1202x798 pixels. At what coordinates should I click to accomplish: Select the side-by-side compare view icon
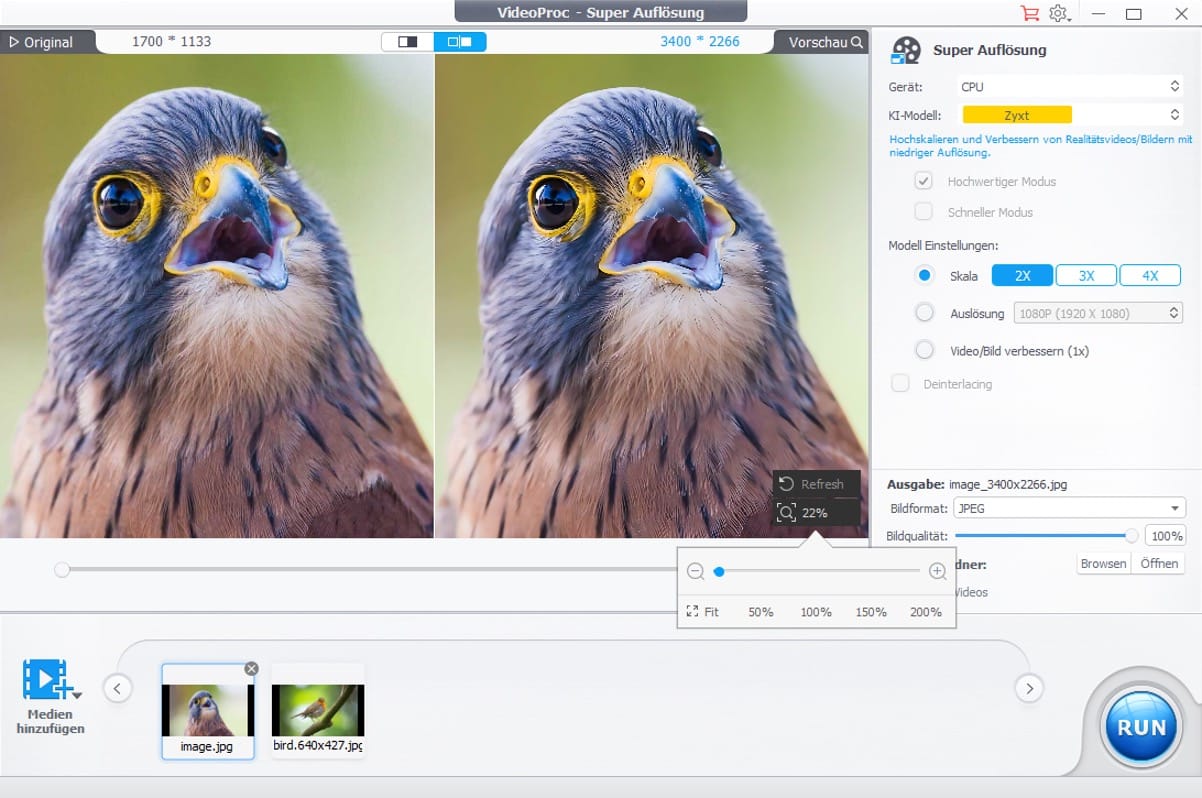pos(460,42)
